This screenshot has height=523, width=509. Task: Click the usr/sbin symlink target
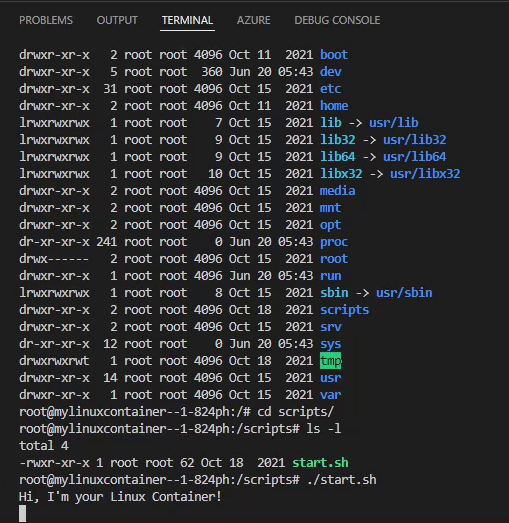click(404, 293)
